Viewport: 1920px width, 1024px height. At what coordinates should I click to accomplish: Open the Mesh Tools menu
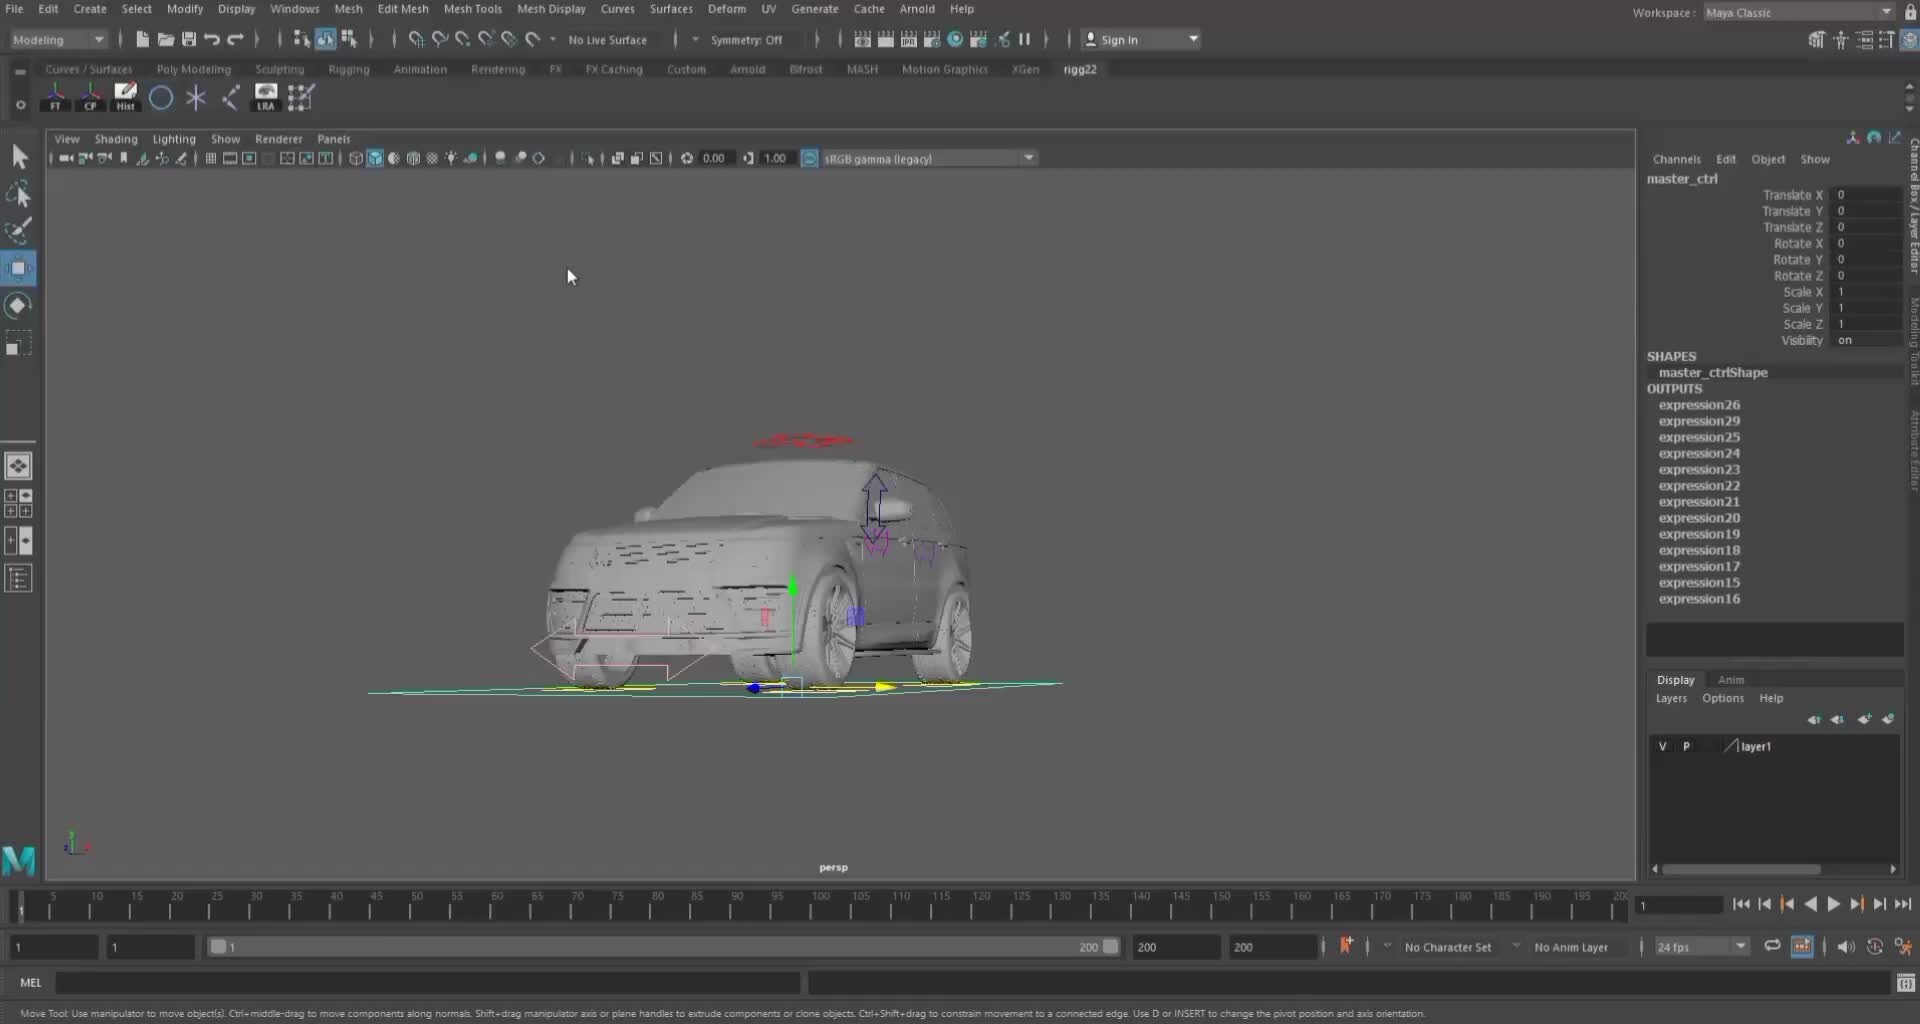click(473, 9)
